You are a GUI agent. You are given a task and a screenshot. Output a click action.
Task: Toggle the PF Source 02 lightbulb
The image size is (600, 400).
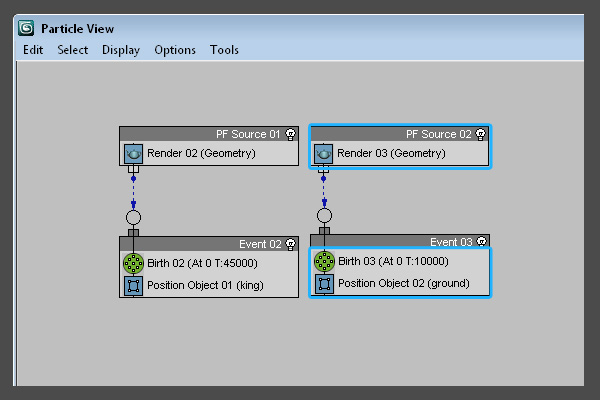click(x=480, y=133)
